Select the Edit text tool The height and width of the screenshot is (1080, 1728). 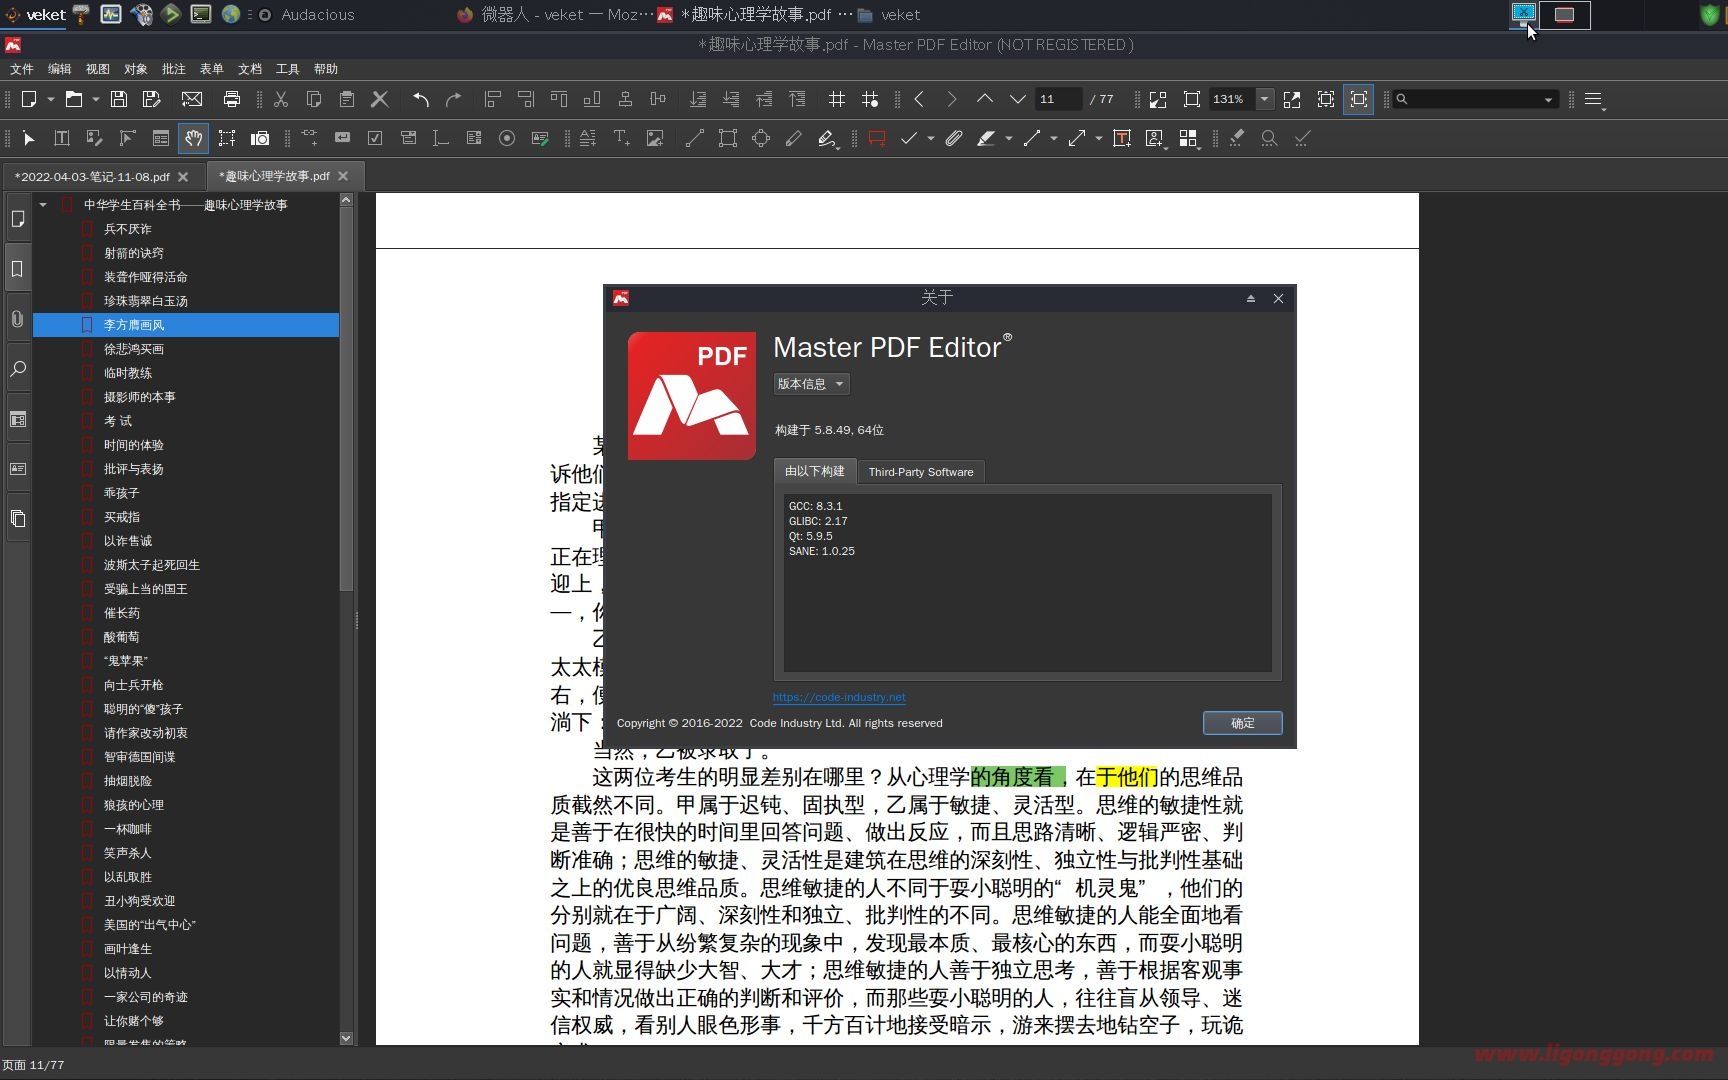pyautogui.click(x=61, y=139)
